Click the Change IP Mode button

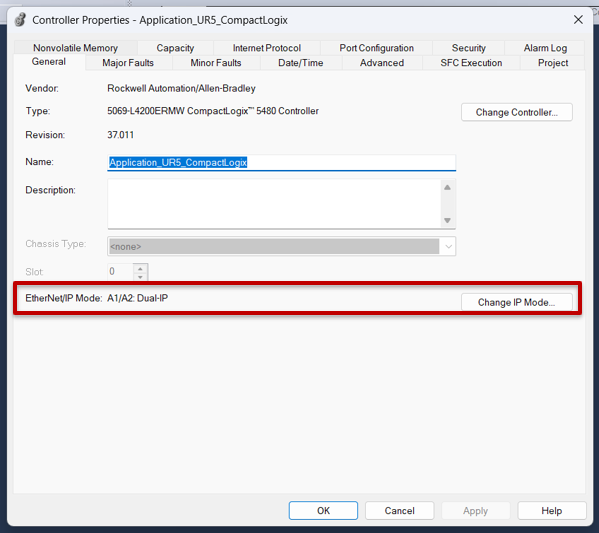point(516,302)
